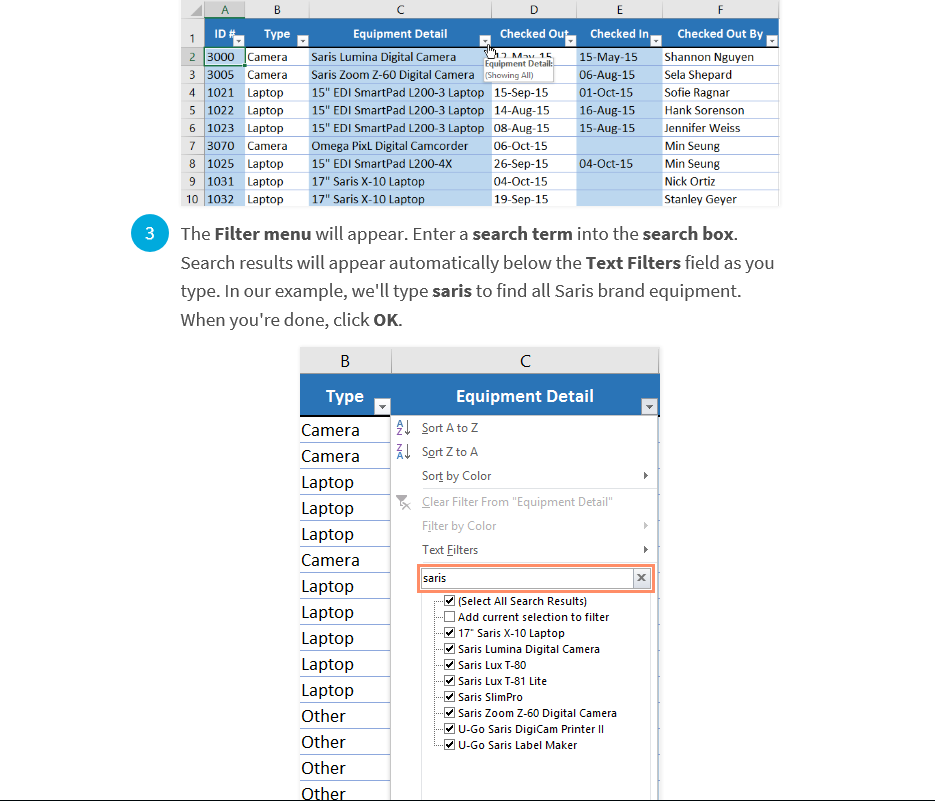
Task: Click the 15-Sep-15 checked out cell
Action: click(534, 92)
